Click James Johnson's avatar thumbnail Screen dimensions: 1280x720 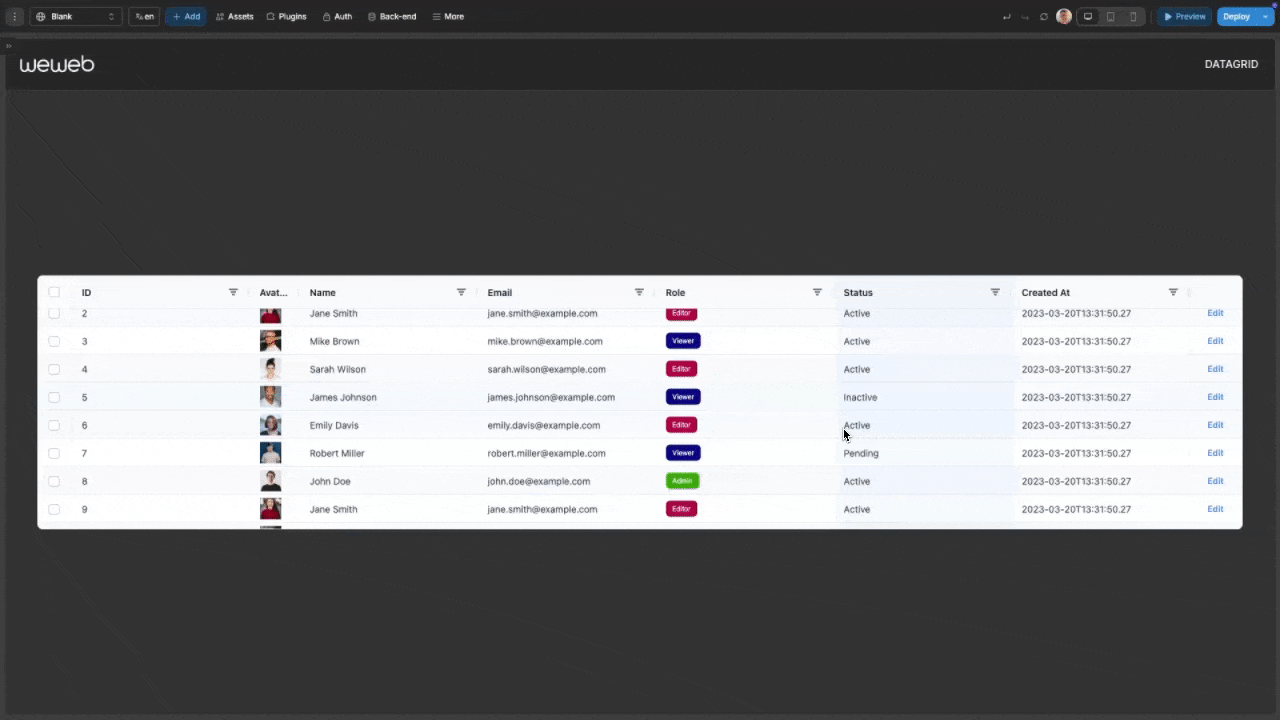click(270, 397)
